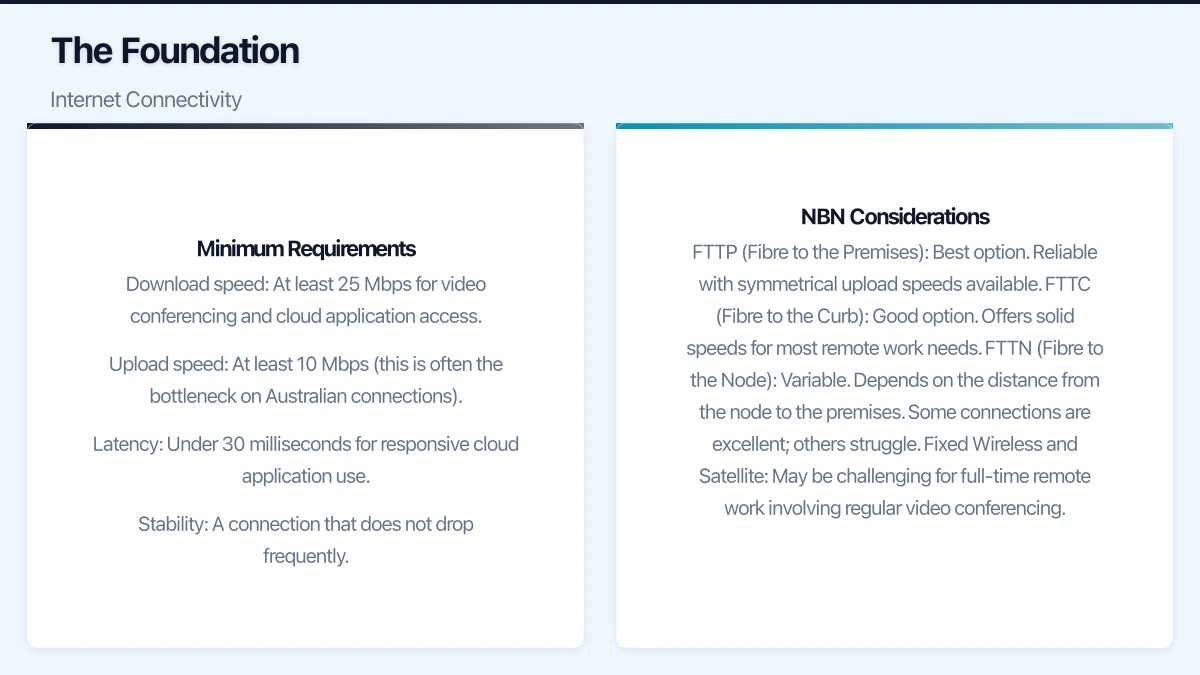Click the teal accent bar above right card
This screenshot has height=675, width=1200.
click(x=894, y=126)
